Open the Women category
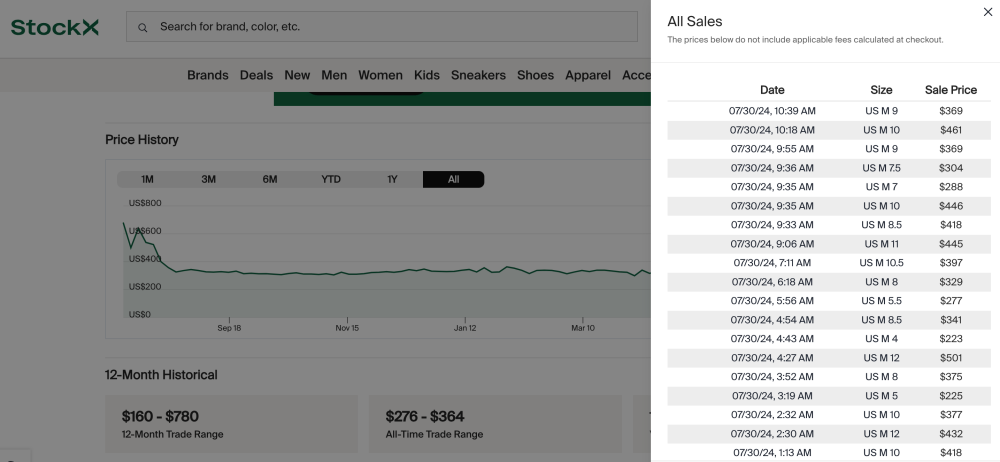 [380, 75]
